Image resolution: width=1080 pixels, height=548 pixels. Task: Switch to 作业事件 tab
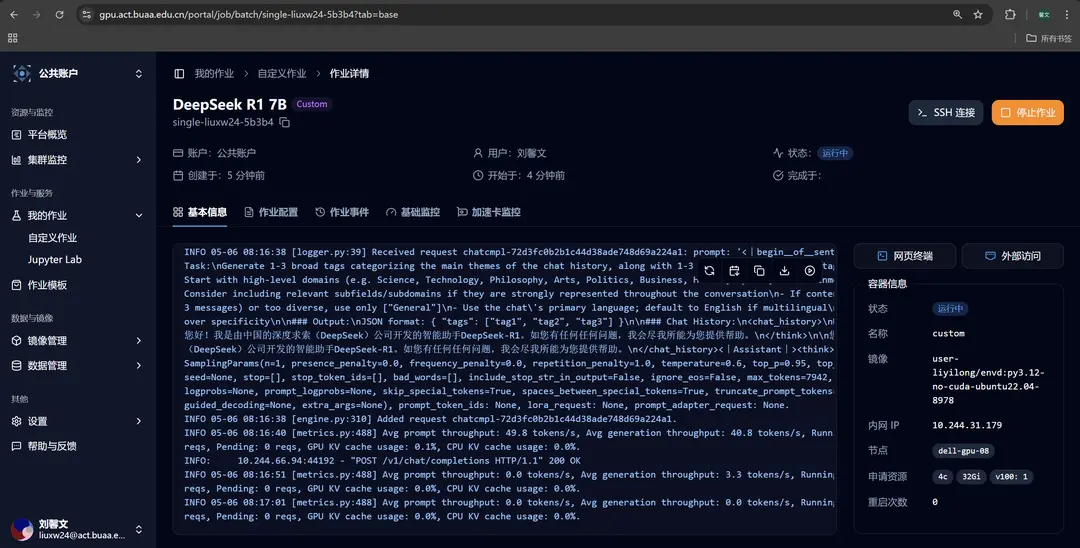pyautogui.click(x=342, y=212)
